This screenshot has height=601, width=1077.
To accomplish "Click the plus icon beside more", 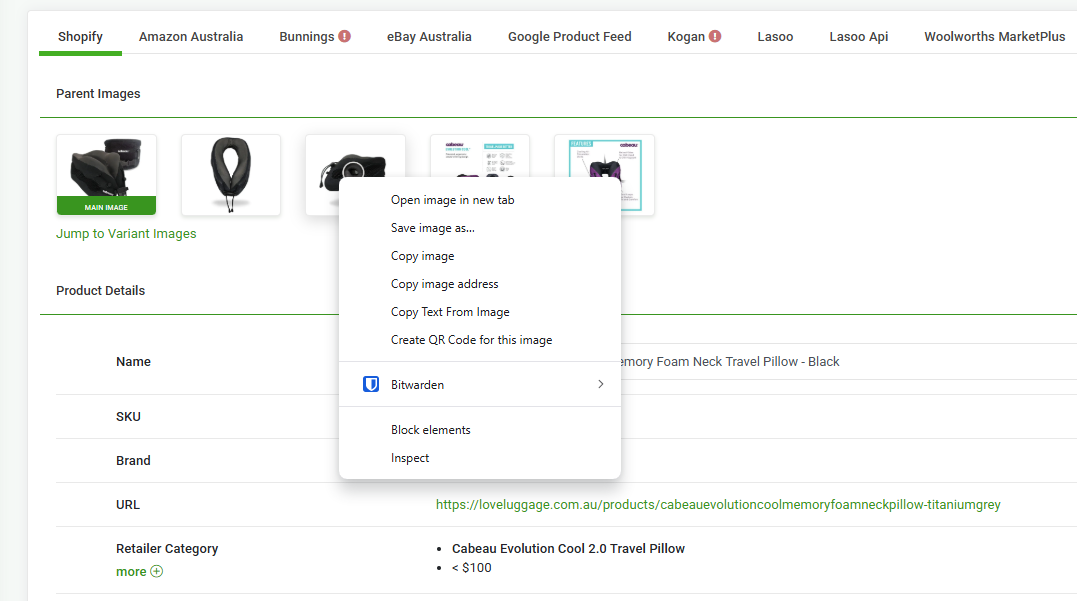I will click(157, 571).
